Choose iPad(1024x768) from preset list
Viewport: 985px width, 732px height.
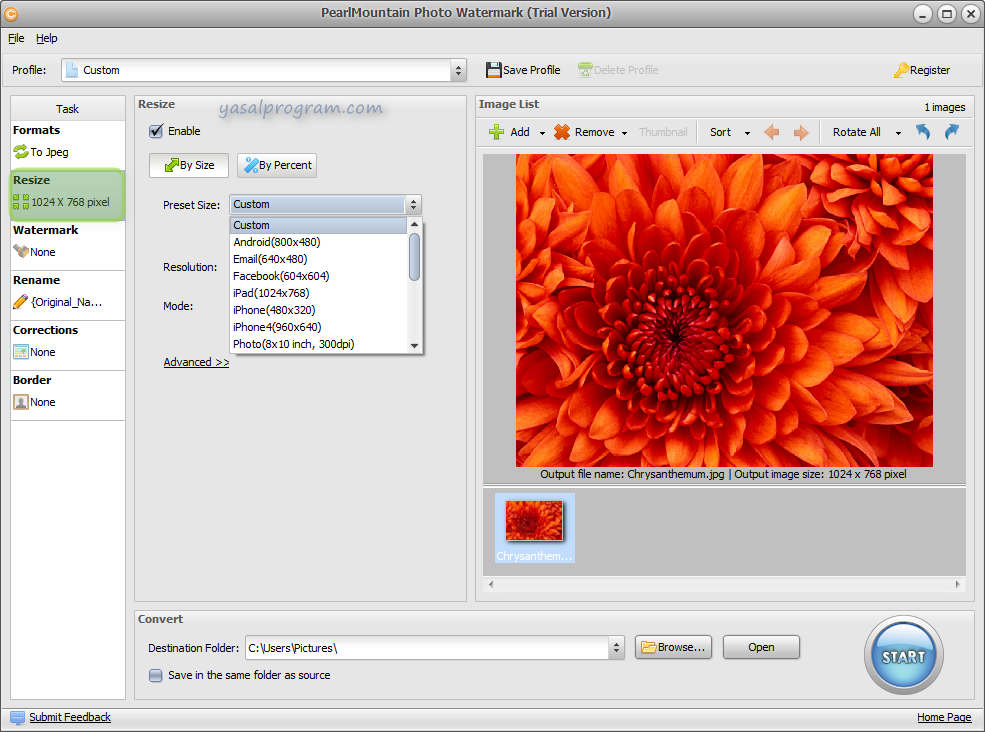pyautogui.click(x=271, y=293)
